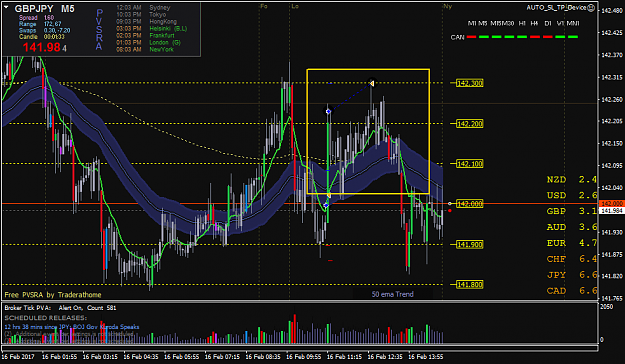Click the large red 141.98 bid price

pyautogui.click(x=41, y=47)
